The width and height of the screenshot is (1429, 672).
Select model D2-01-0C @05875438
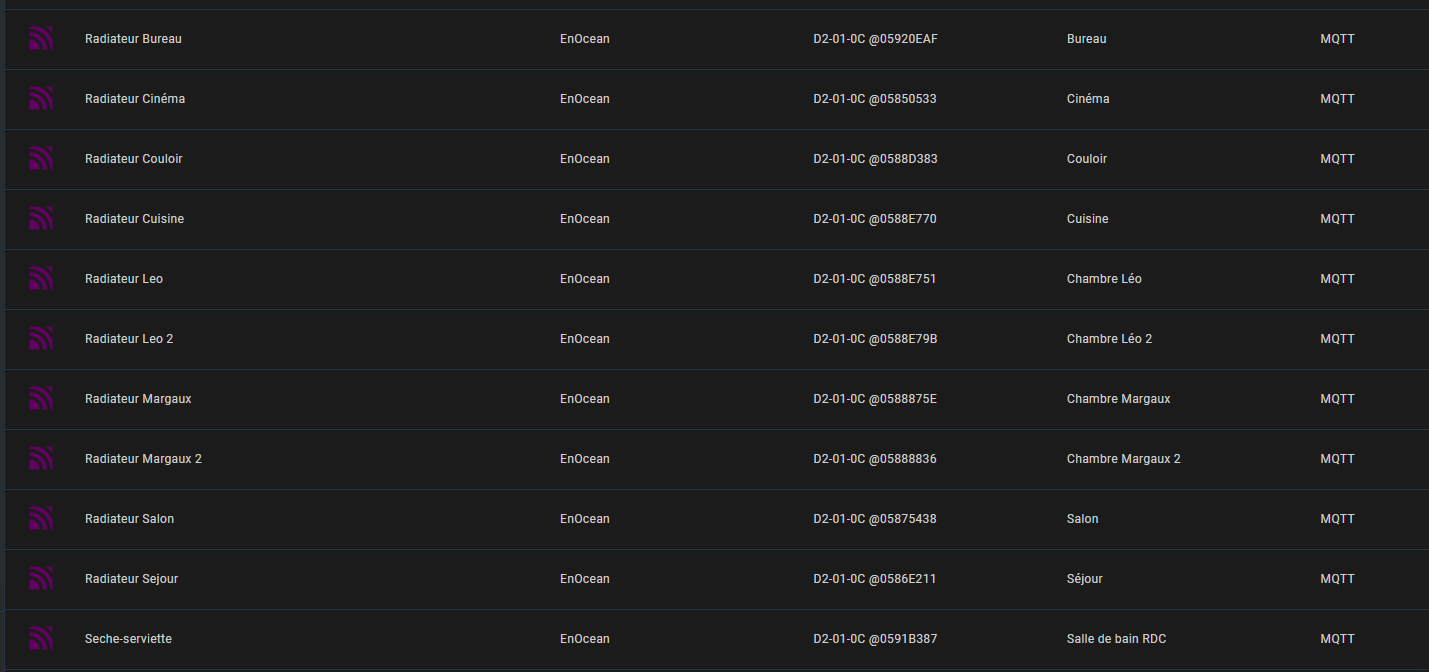point(875,519)
